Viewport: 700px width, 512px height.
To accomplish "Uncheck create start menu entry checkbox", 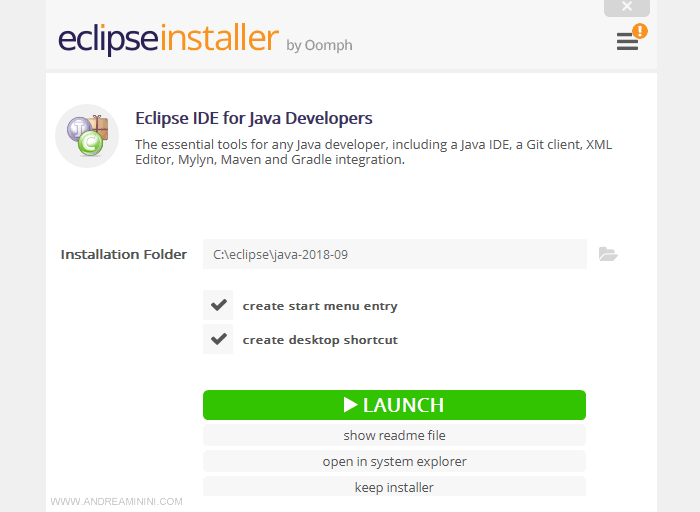I will click(x=218, y=306).
